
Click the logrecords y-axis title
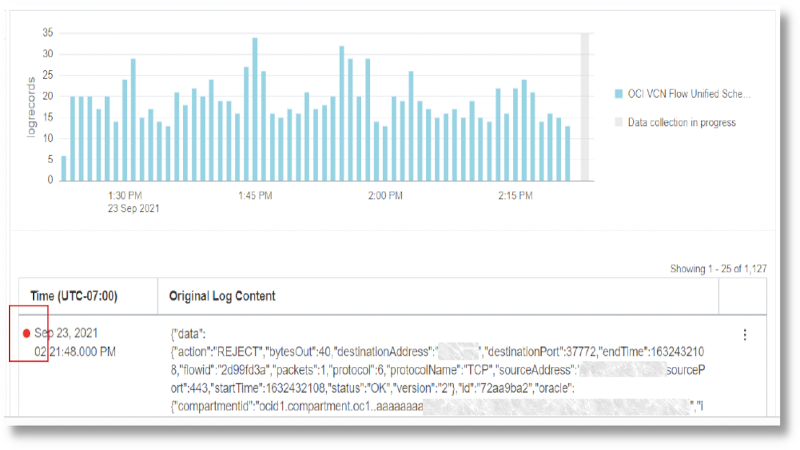click(31, 106)
